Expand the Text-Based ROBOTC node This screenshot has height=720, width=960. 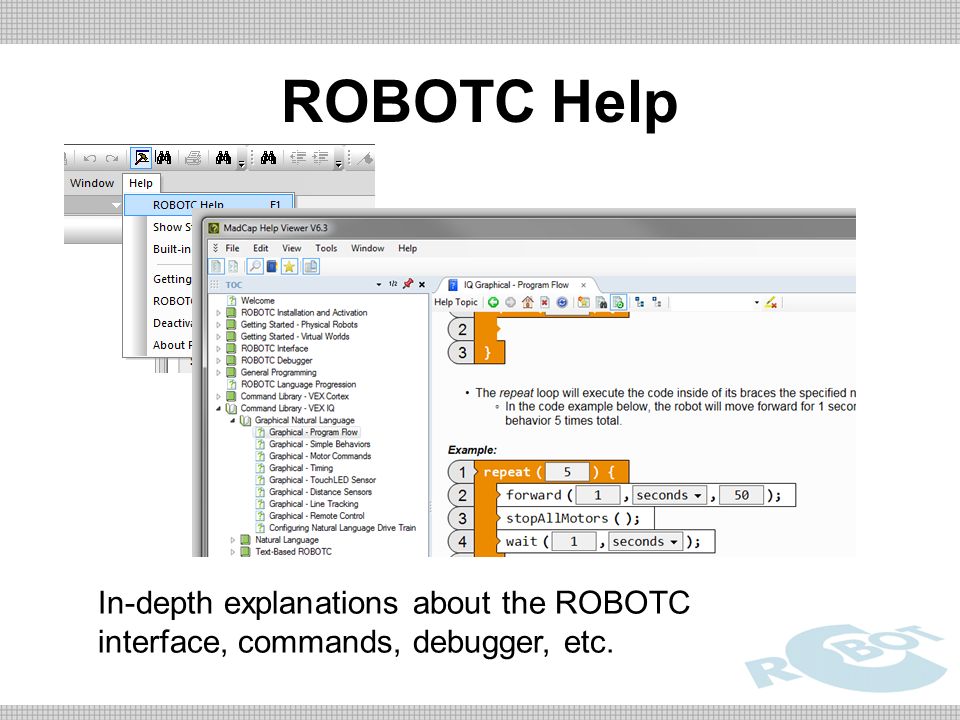pyautogui.click(x=233, y=552)
